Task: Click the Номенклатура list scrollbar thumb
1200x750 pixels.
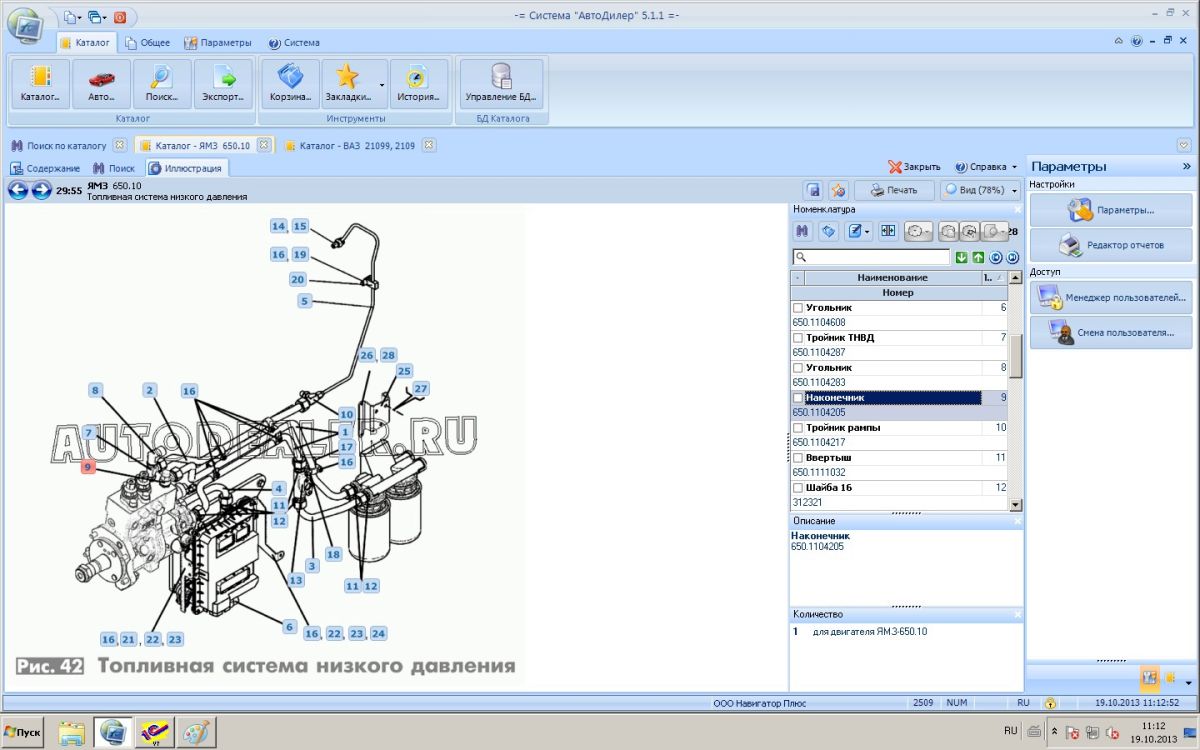Action: tap(1016, 357)
